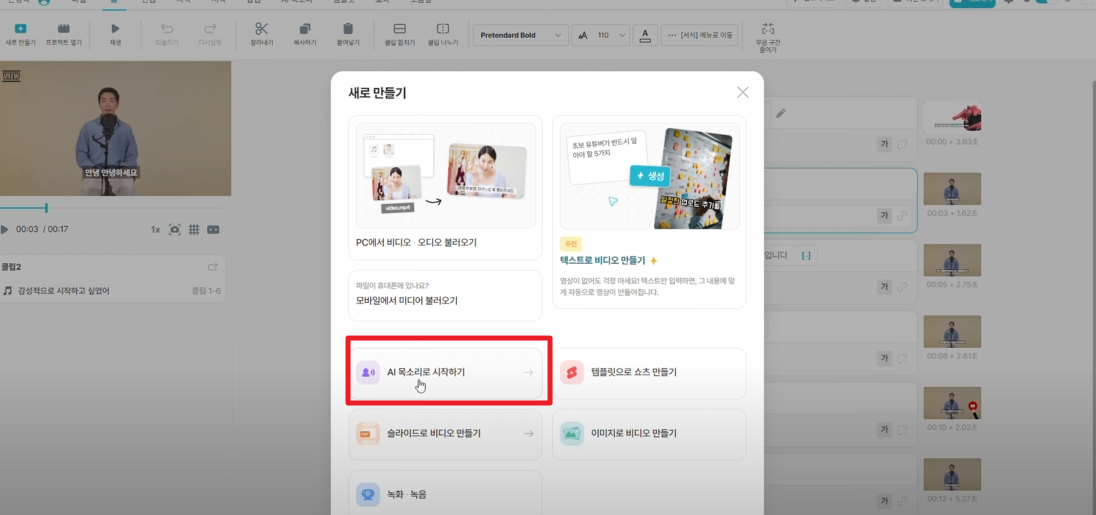Change the 1x playback speed

(x=155, y=229)
